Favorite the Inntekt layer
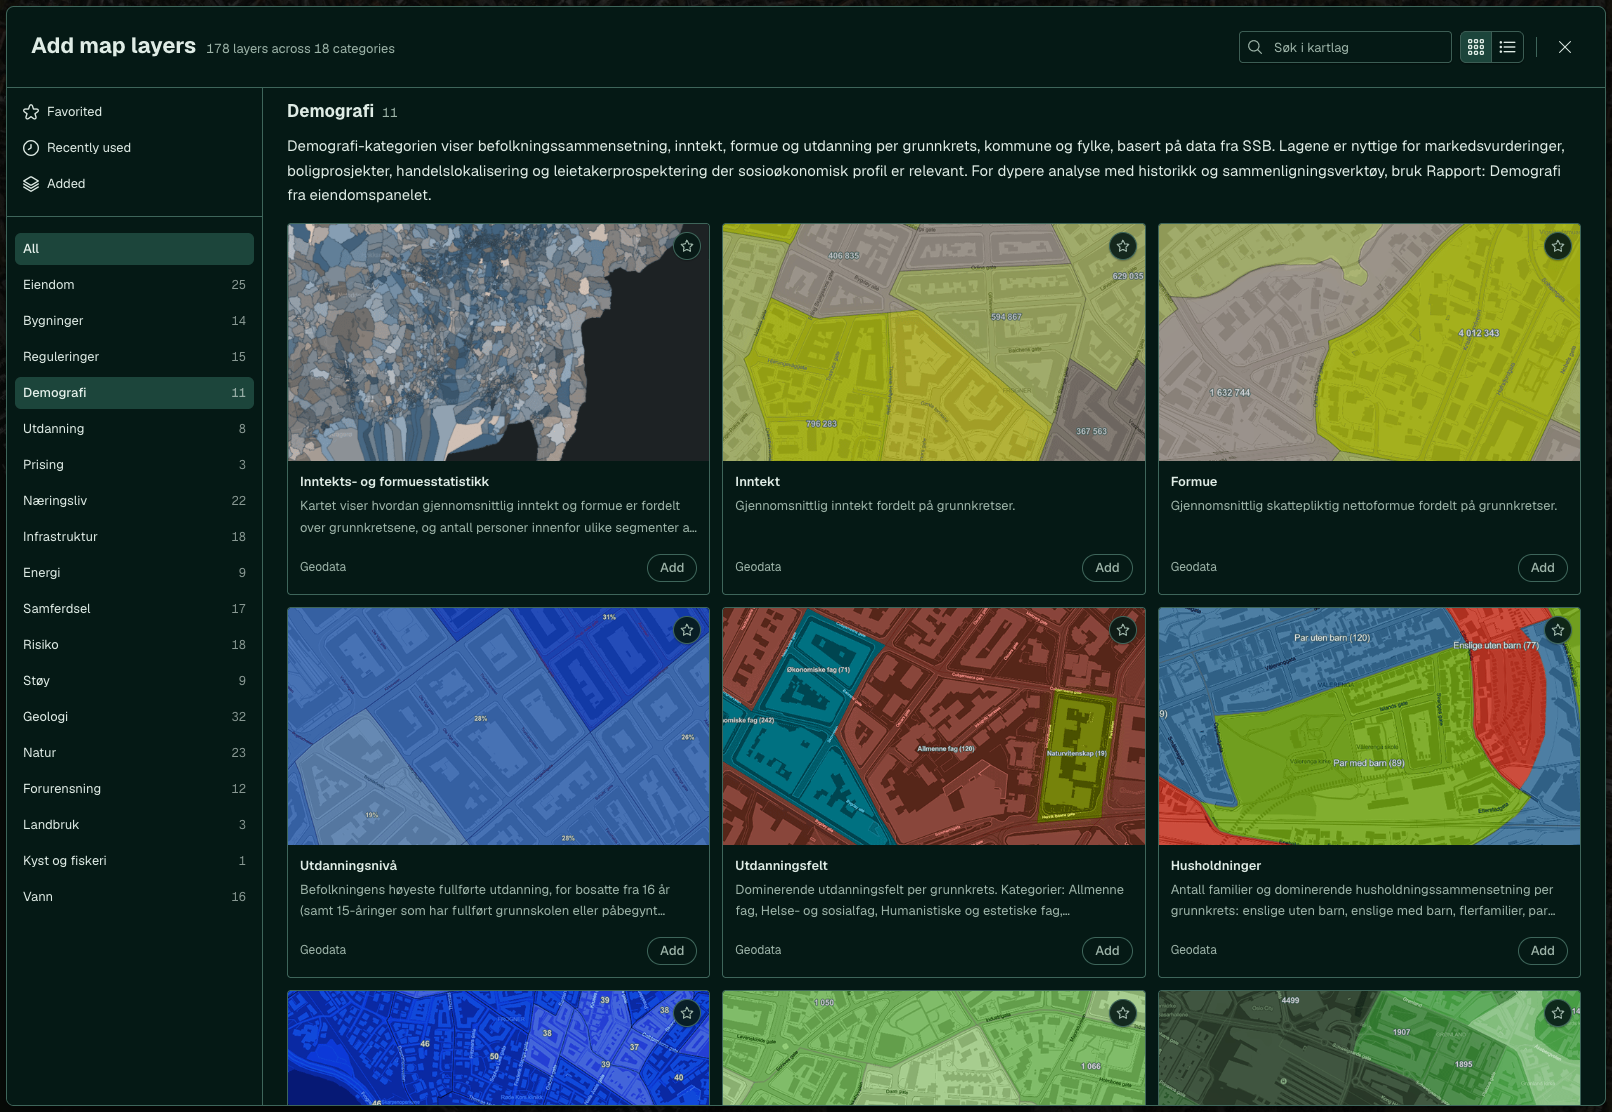 [1123, 246]
